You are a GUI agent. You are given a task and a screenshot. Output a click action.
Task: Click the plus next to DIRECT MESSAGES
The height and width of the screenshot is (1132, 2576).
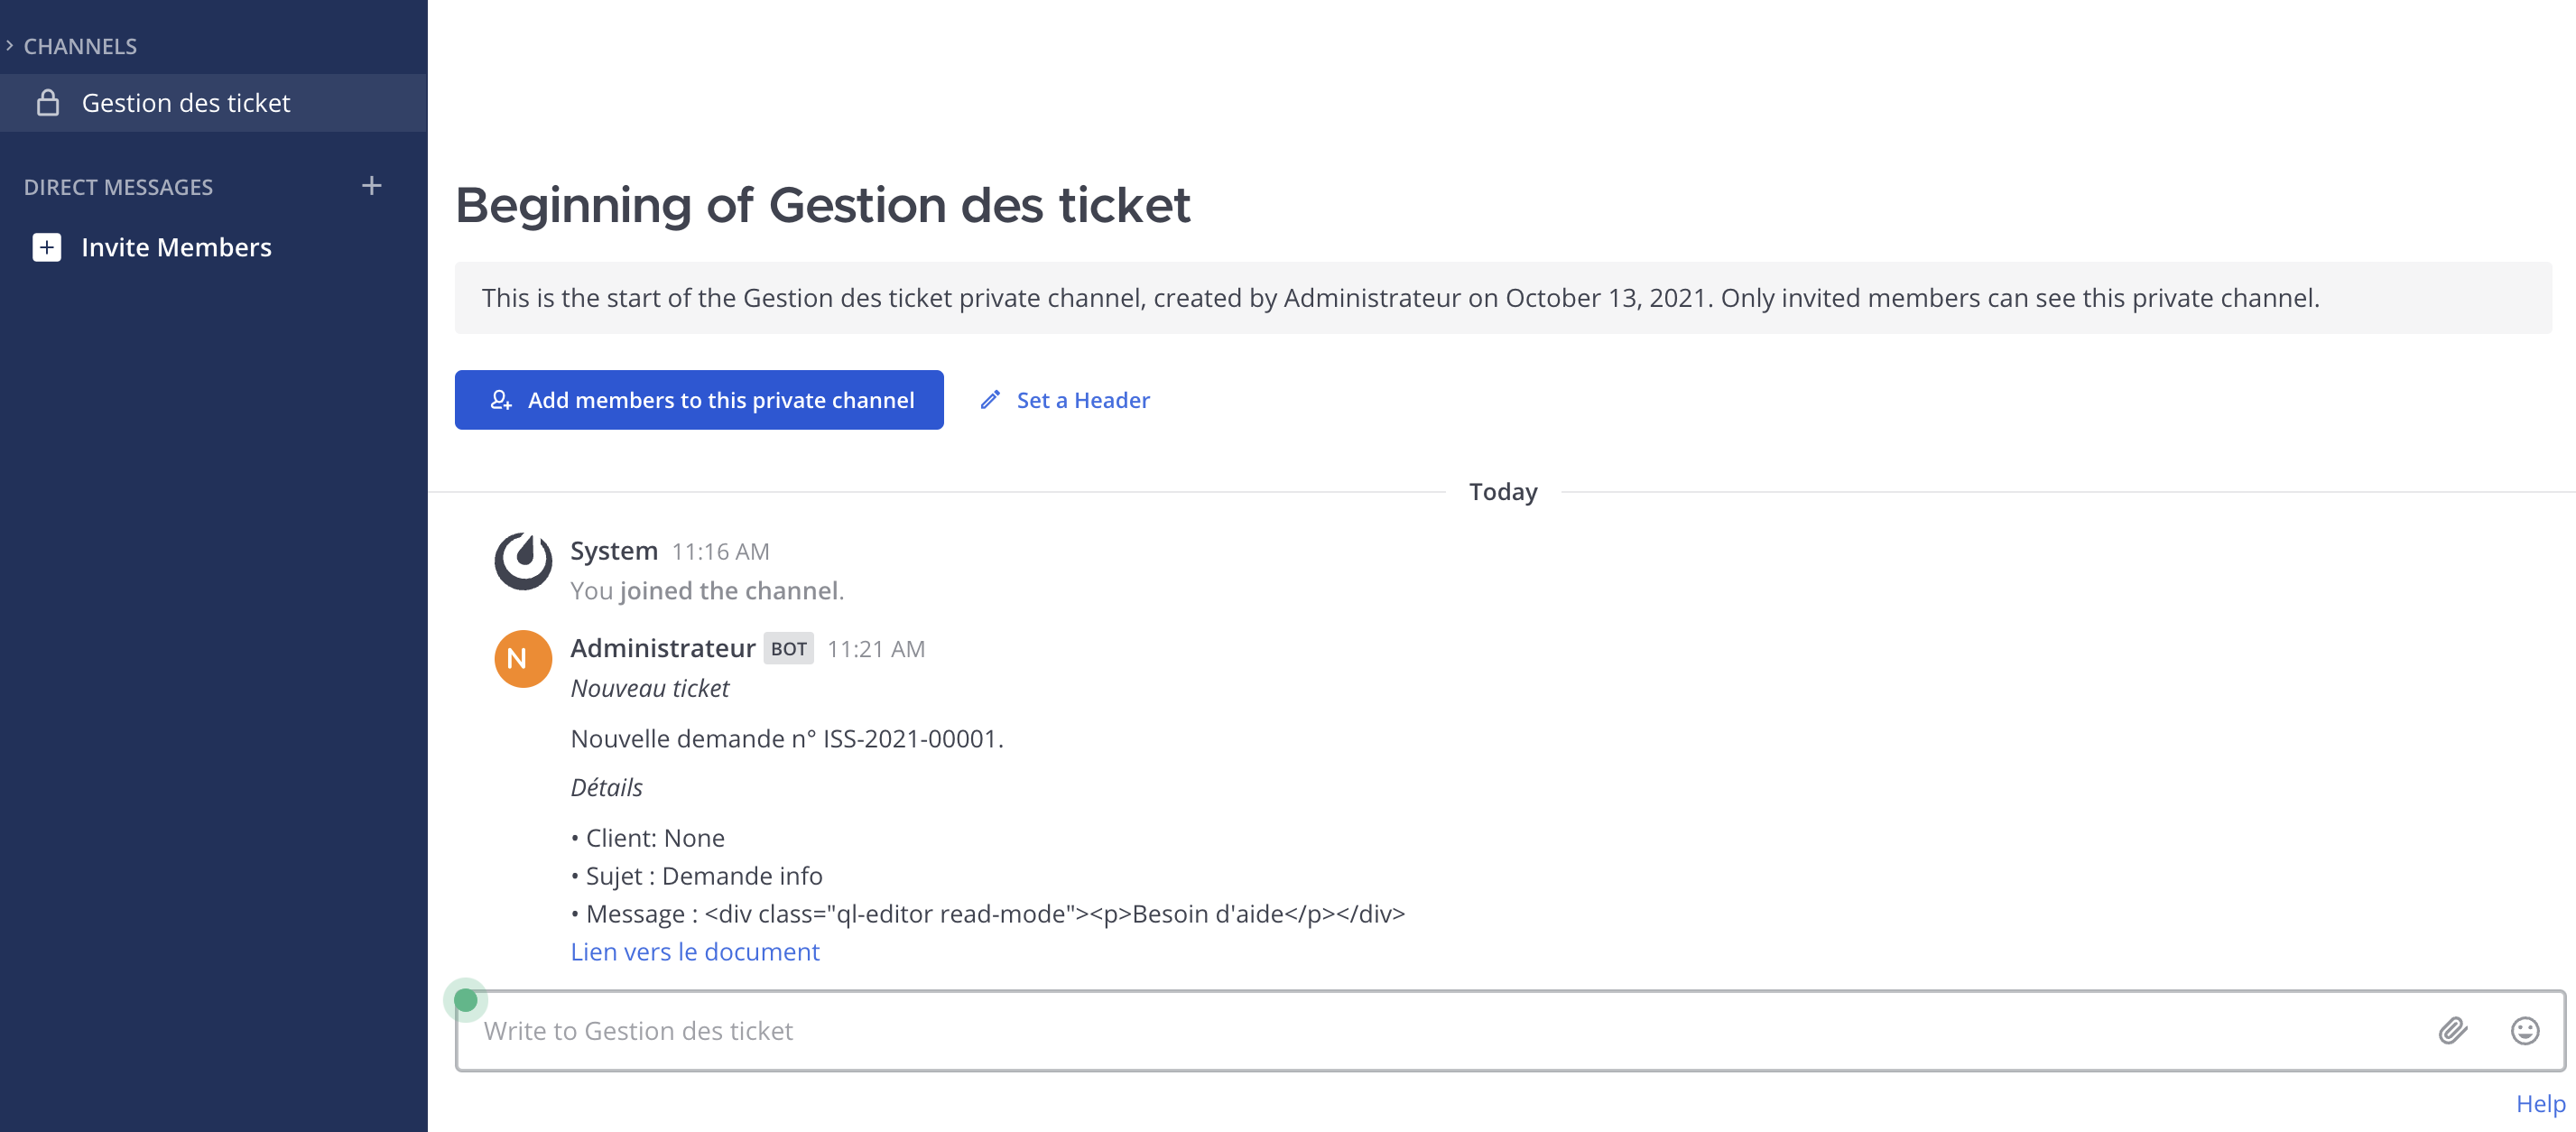click(x=371, y=185)
